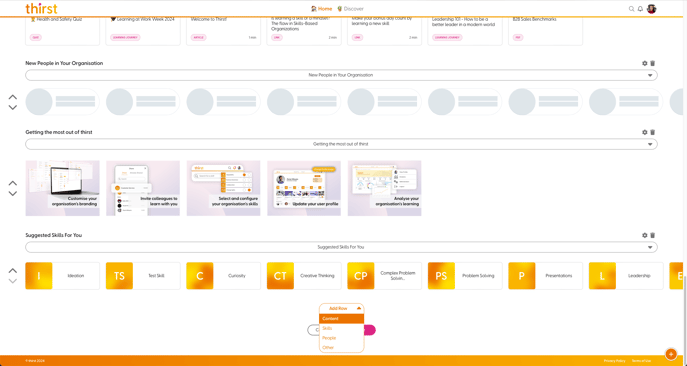This screenshot has height=366, width=687.
Task: Open Analyse your organisation's learning card
Action: 385,188
